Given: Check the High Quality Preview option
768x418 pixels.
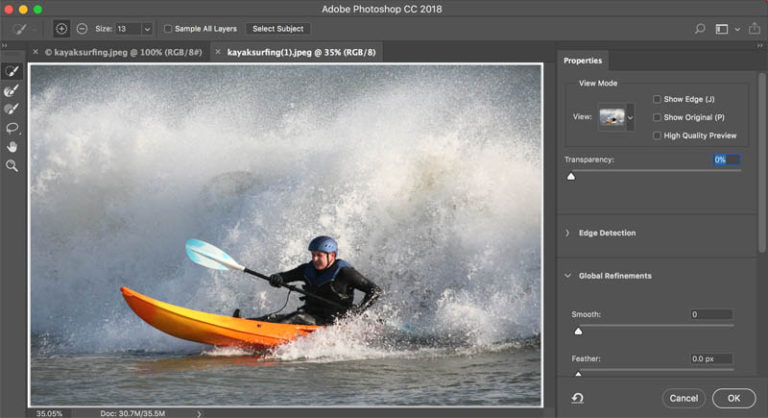Looking at the screenshot, I should 657,135.
